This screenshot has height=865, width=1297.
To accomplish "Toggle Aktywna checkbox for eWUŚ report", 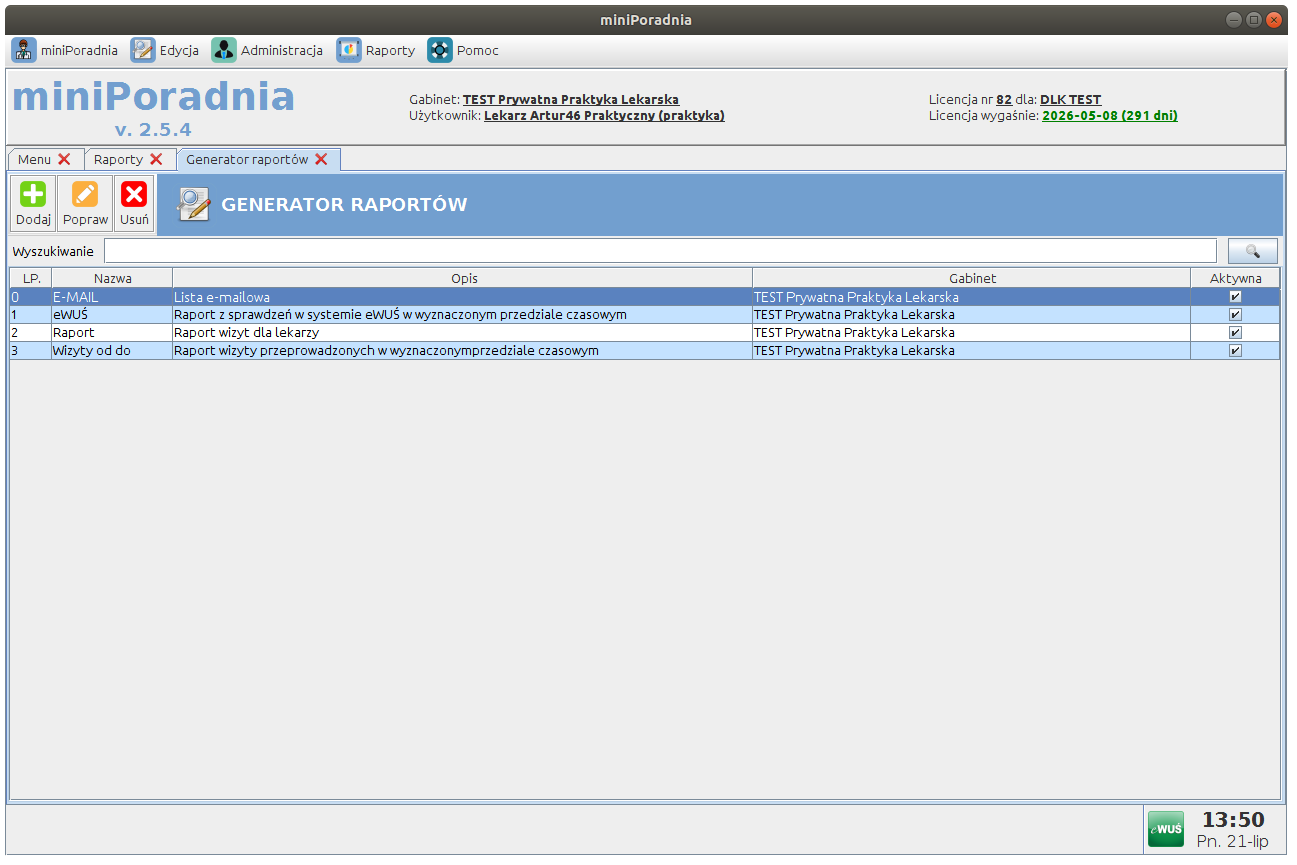I will tap(1235, 315).
